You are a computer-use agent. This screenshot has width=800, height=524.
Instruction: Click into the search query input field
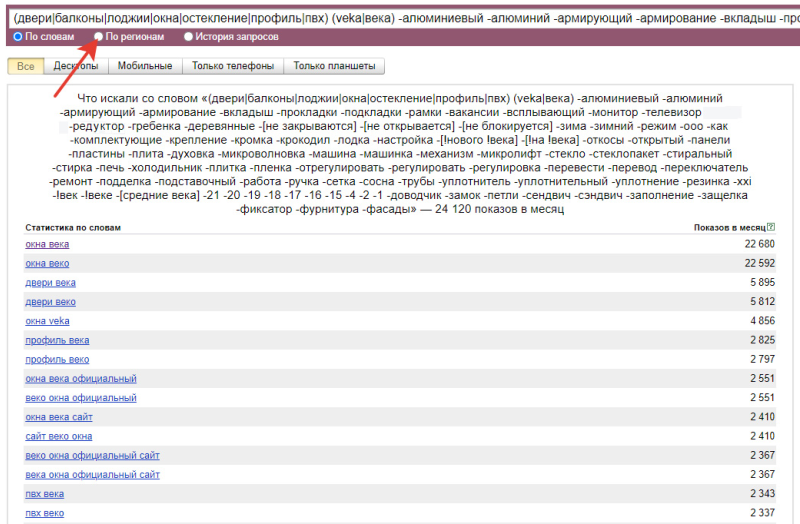coord(400,17)
